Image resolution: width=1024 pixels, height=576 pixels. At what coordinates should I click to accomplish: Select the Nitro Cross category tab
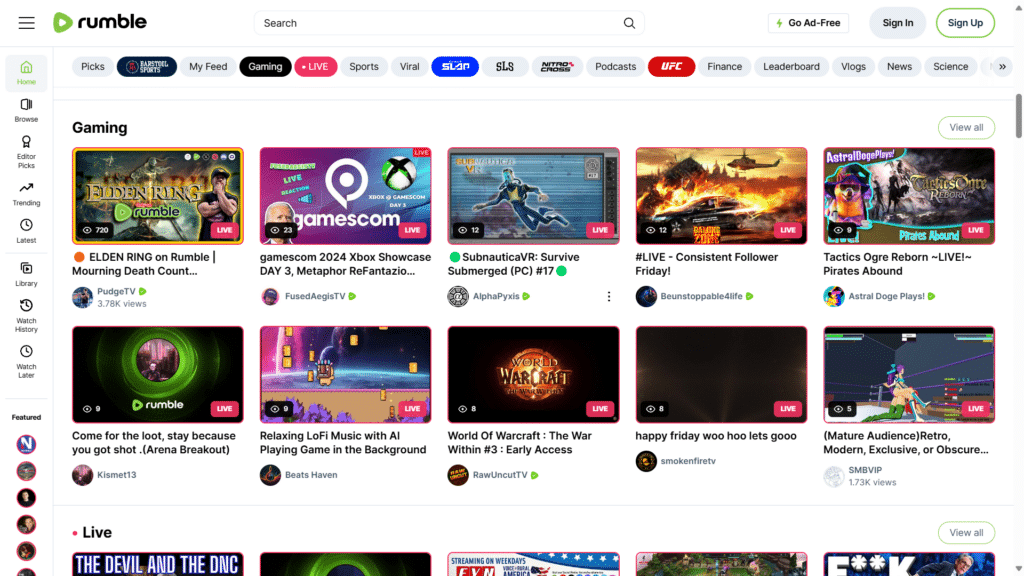click(x=556, y=67)
